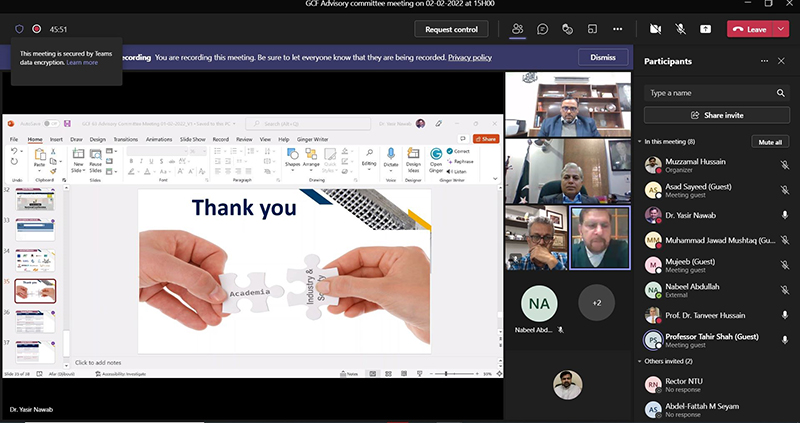This screenshot has width=800, height=423.
Task: Click the 'Type a name' search field
Action: pos(710,93)
